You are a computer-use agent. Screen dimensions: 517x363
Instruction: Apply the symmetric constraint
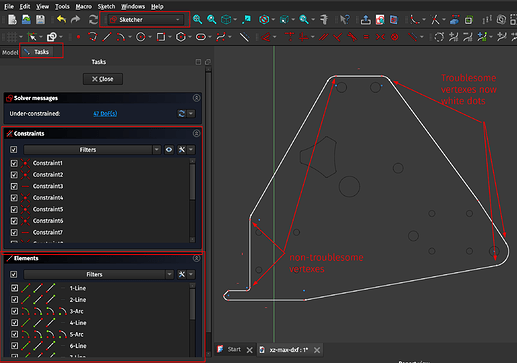point(380,37)
